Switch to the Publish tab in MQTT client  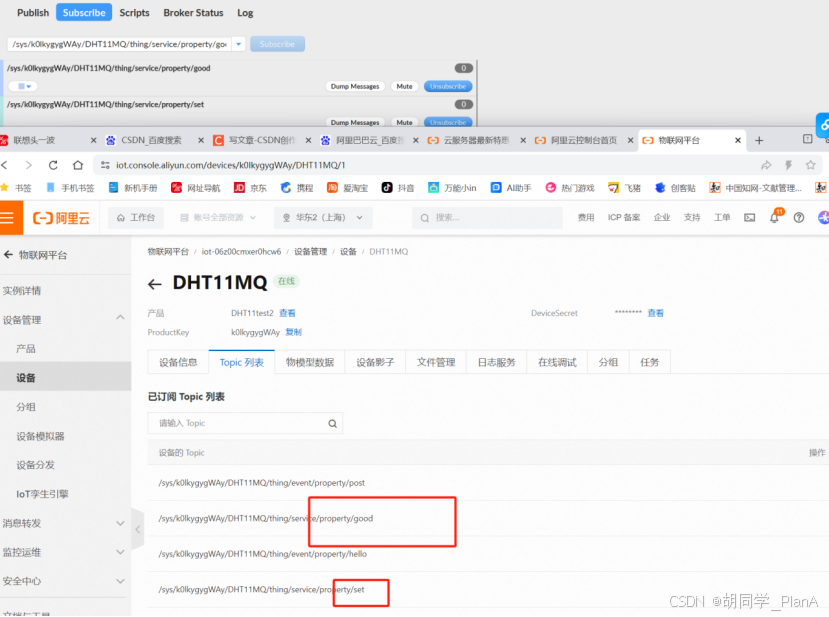point(33,13)
